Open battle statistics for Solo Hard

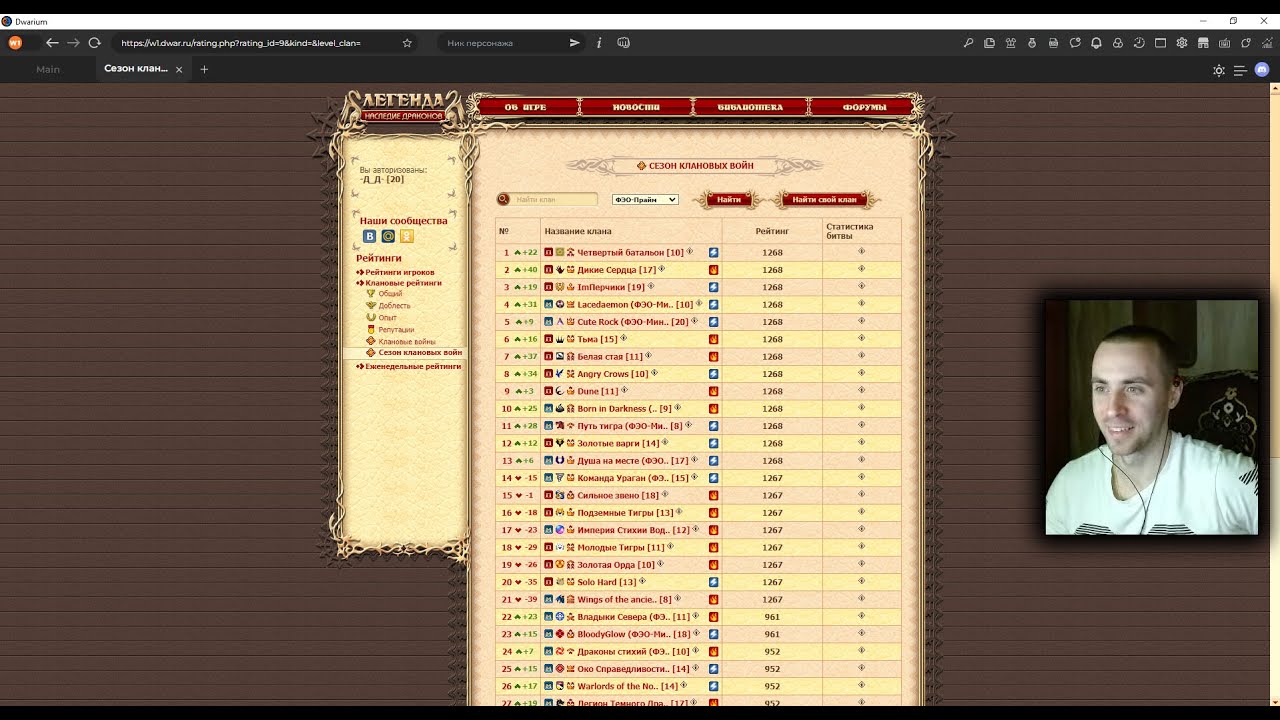(x=861, y=581)
